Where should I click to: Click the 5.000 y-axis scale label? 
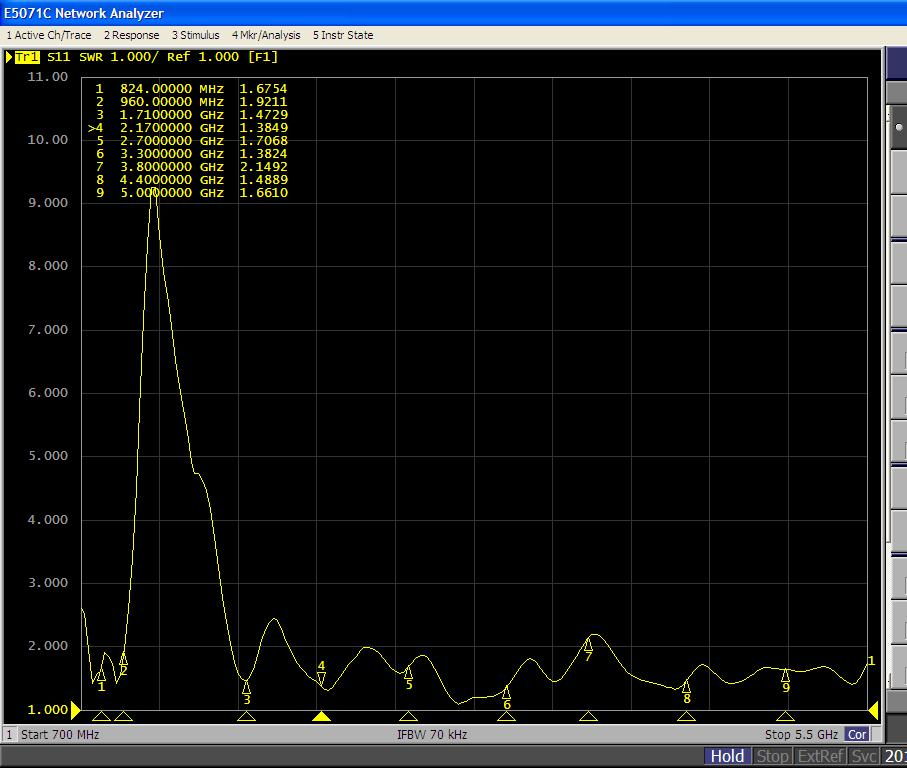pyautogui.click(x=47, y=456)
